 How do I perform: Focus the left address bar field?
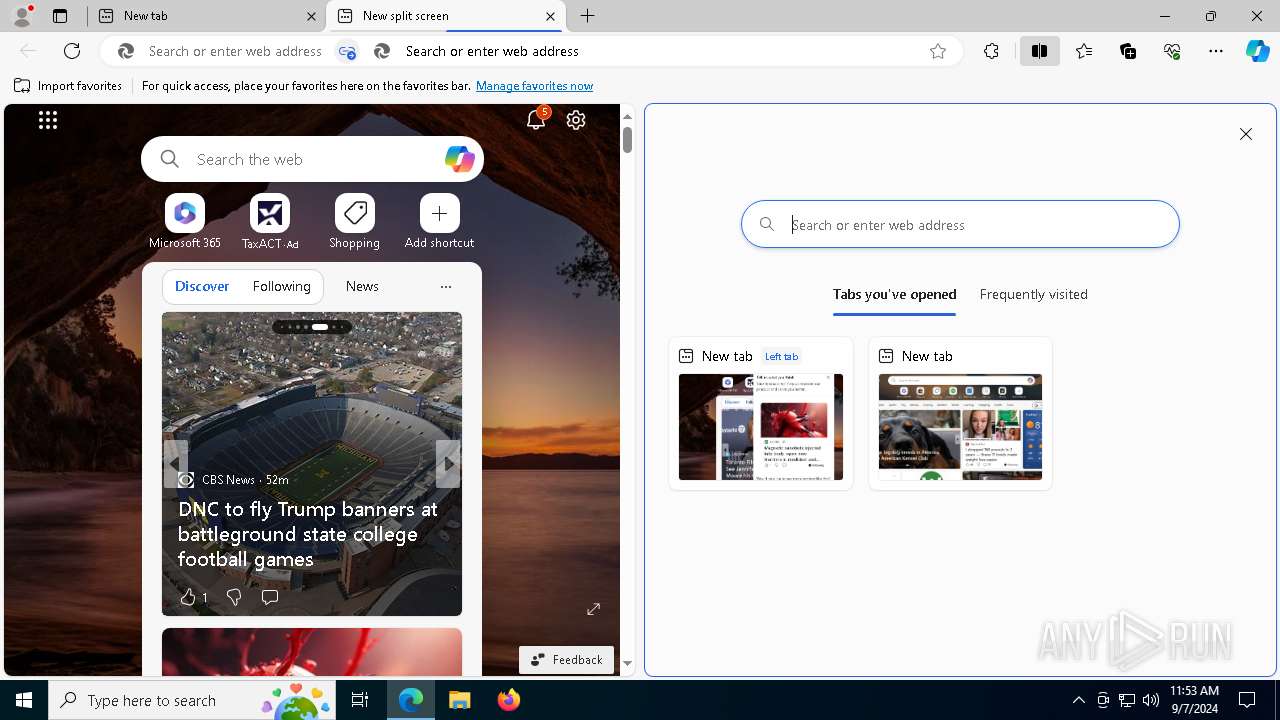coord(235,51)
